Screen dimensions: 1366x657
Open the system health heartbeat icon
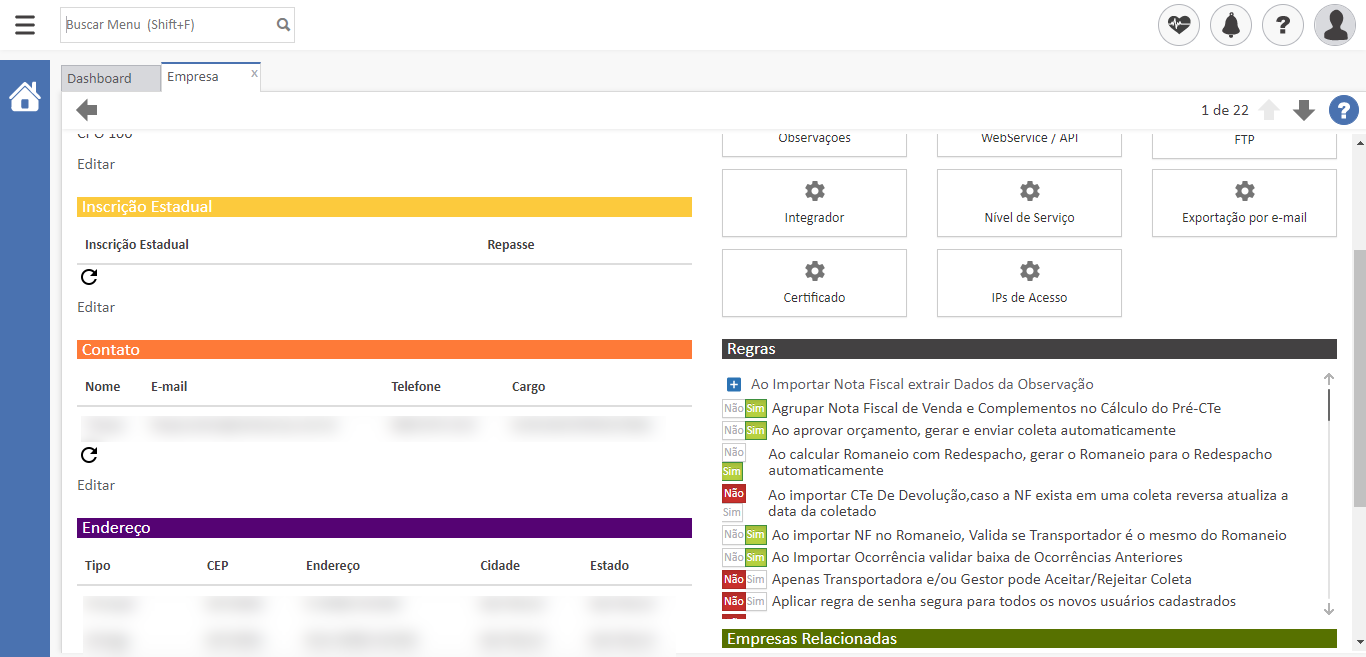click(1179, 25)
